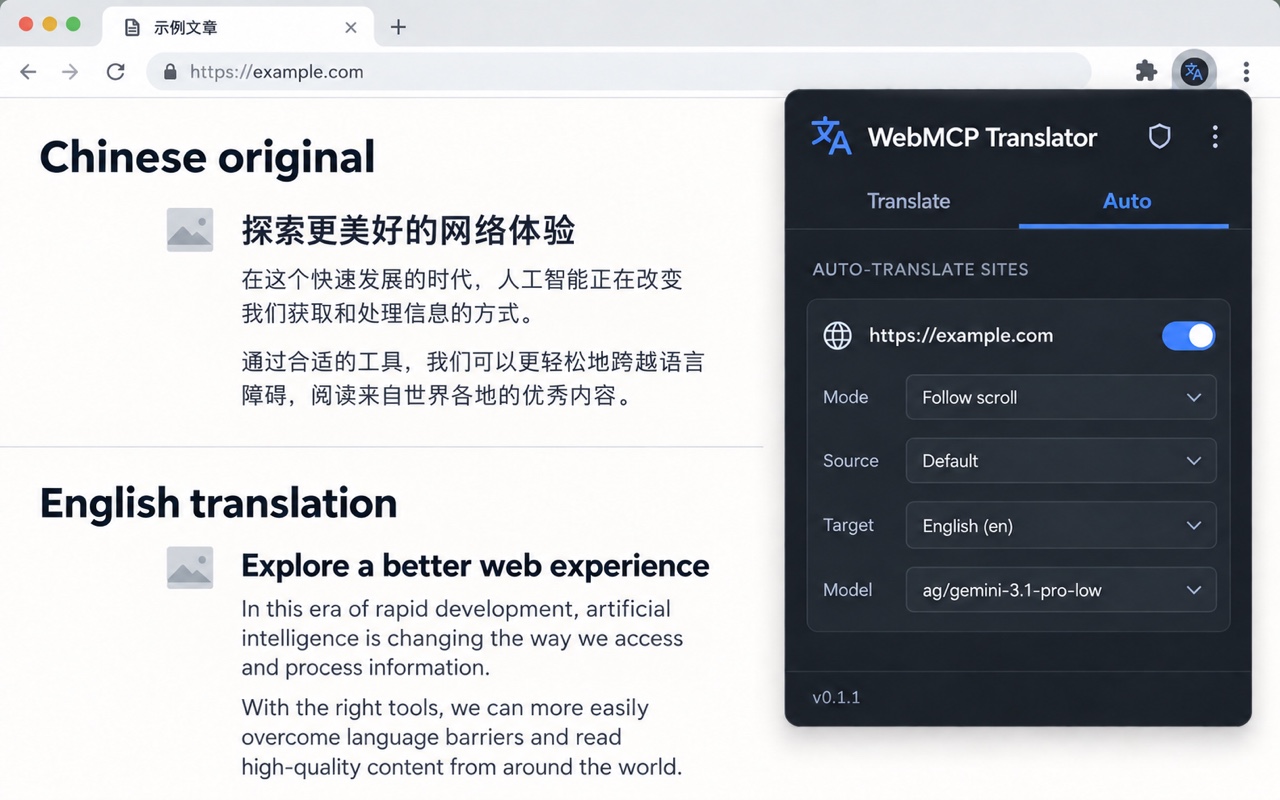
Task: Click heading 探索更美好的网络体验
Action: point(408,230)
